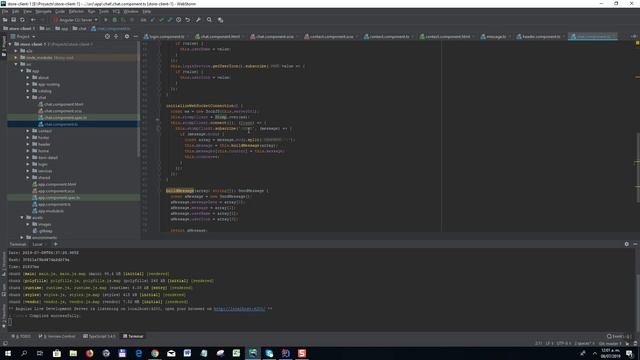Expand the shared folder
Screen dimensions: 640x360
pyautogui.click(x=28, y=178)
